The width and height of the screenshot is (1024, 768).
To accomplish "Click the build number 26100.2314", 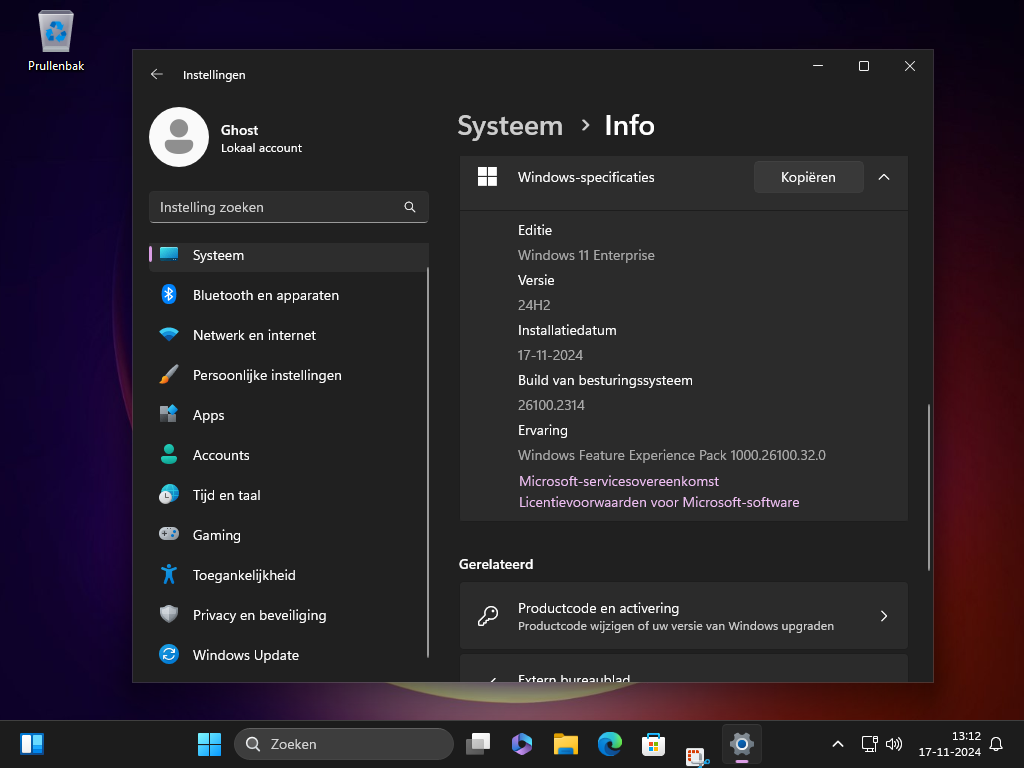I will (x=551, y=405).
